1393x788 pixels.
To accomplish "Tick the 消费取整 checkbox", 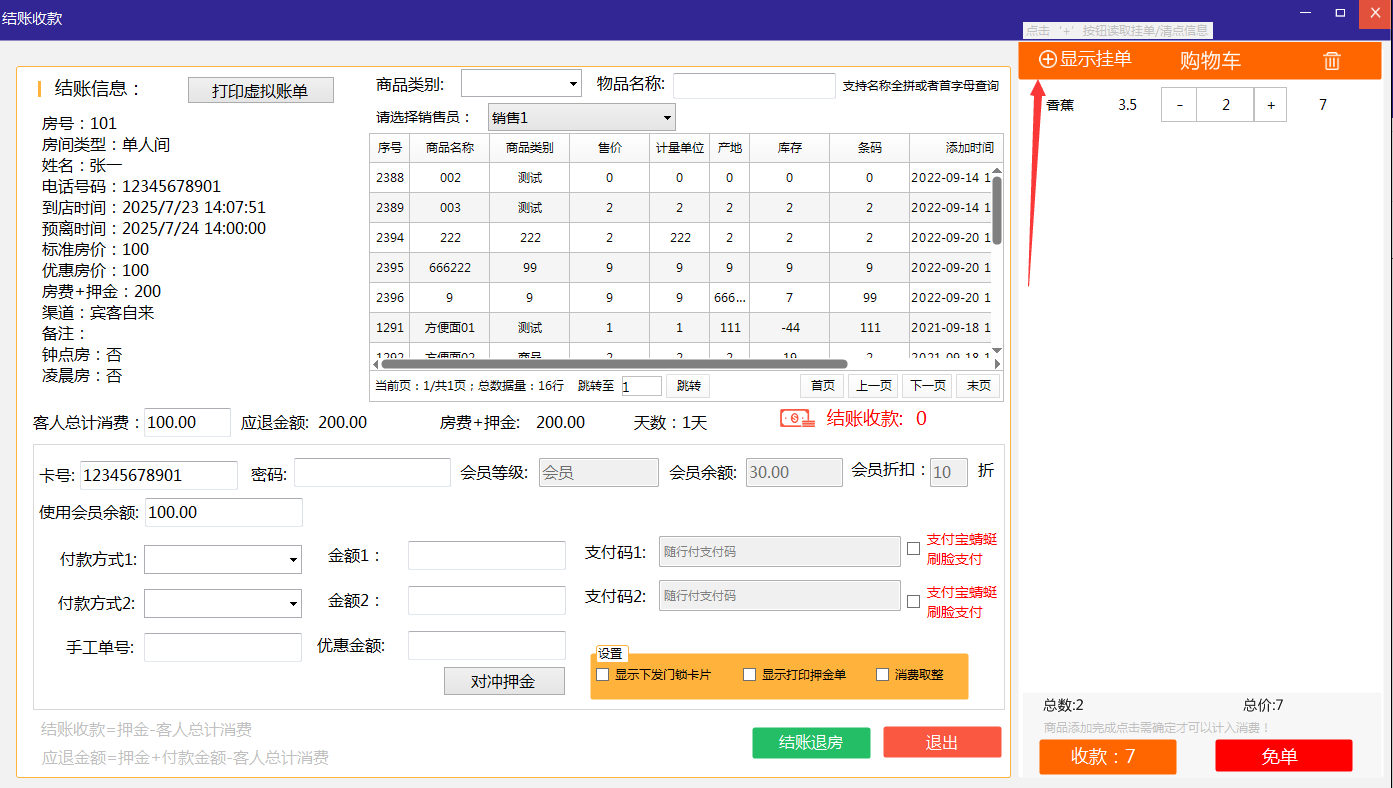I will (x=882, y=675).
